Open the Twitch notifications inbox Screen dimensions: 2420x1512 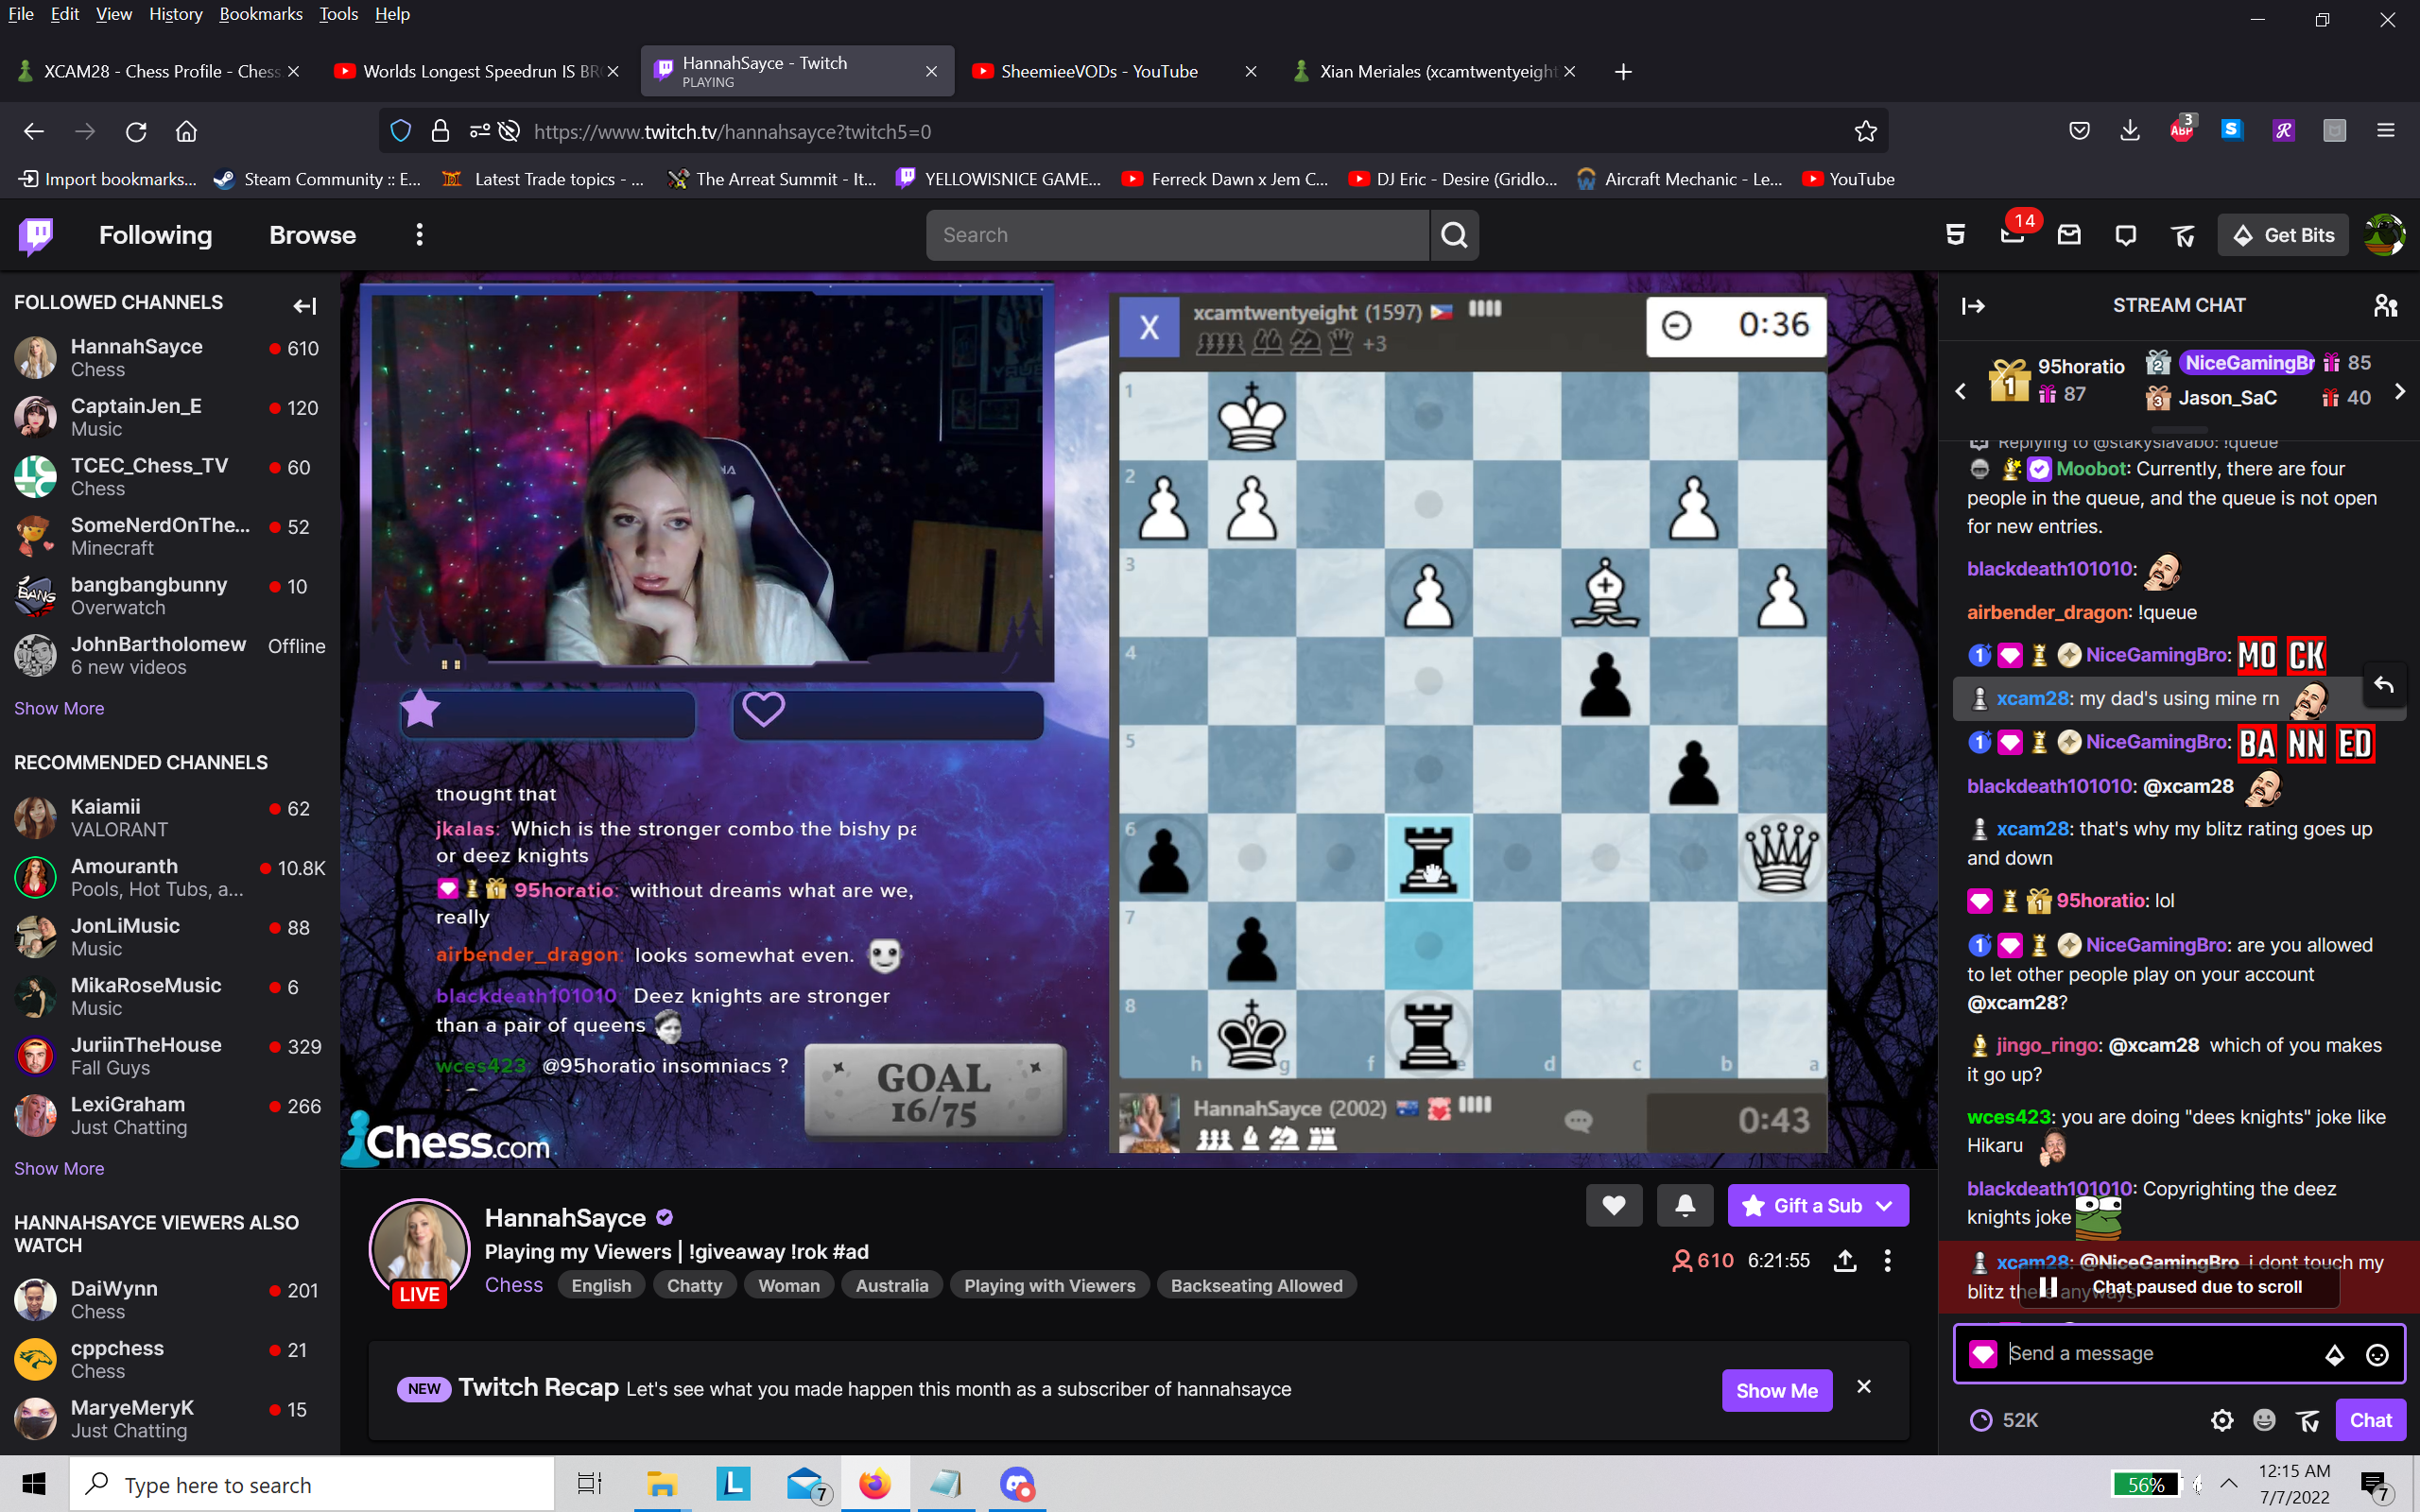(2069, 235)
